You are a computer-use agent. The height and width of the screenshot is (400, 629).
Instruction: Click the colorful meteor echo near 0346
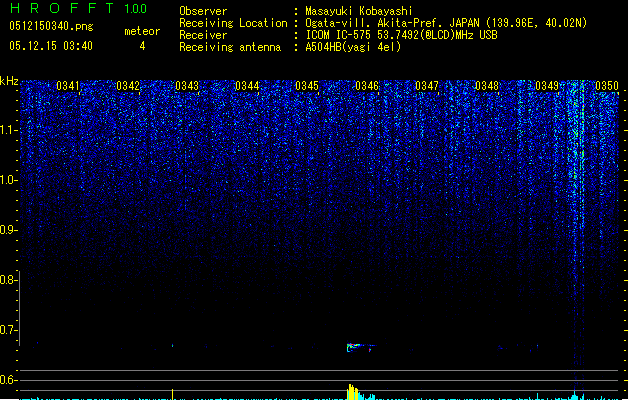pos(360,347)
